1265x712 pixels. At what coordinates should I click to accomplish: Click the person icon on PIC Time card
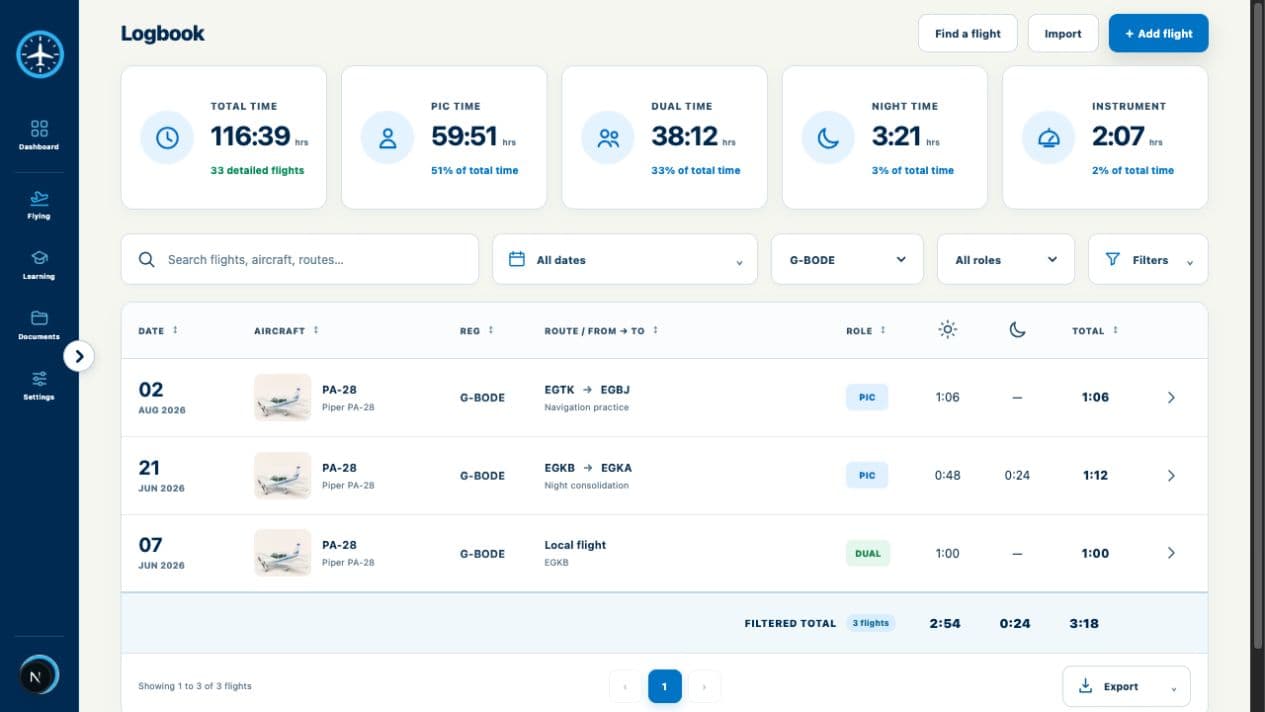388,138
